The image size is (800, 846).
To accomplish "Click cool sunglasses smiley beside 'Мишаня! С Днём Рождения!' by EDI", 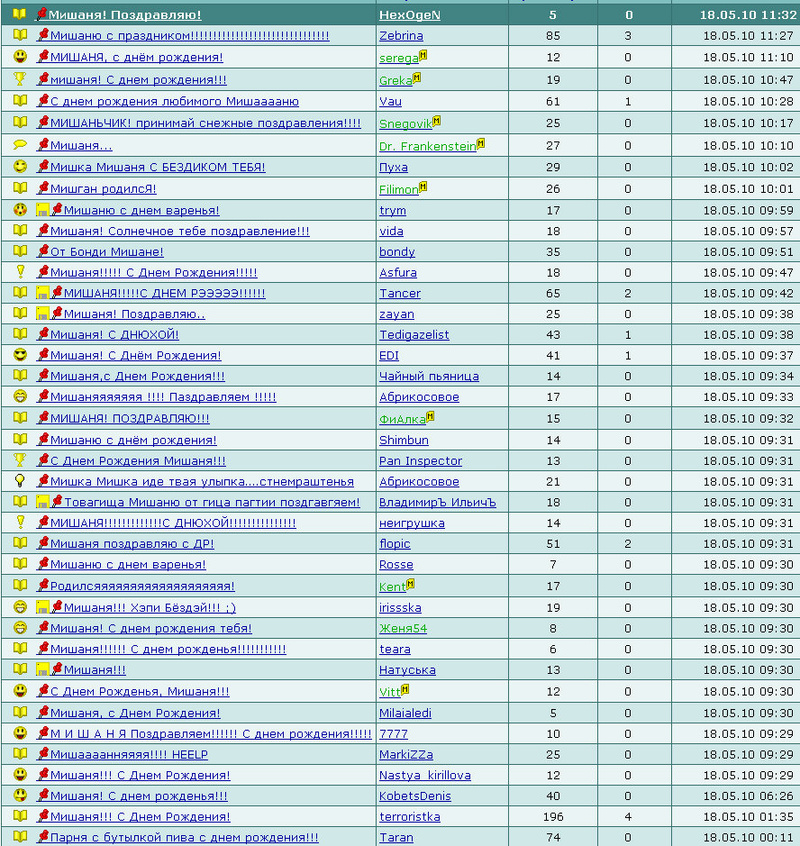I will coord(20,355).
